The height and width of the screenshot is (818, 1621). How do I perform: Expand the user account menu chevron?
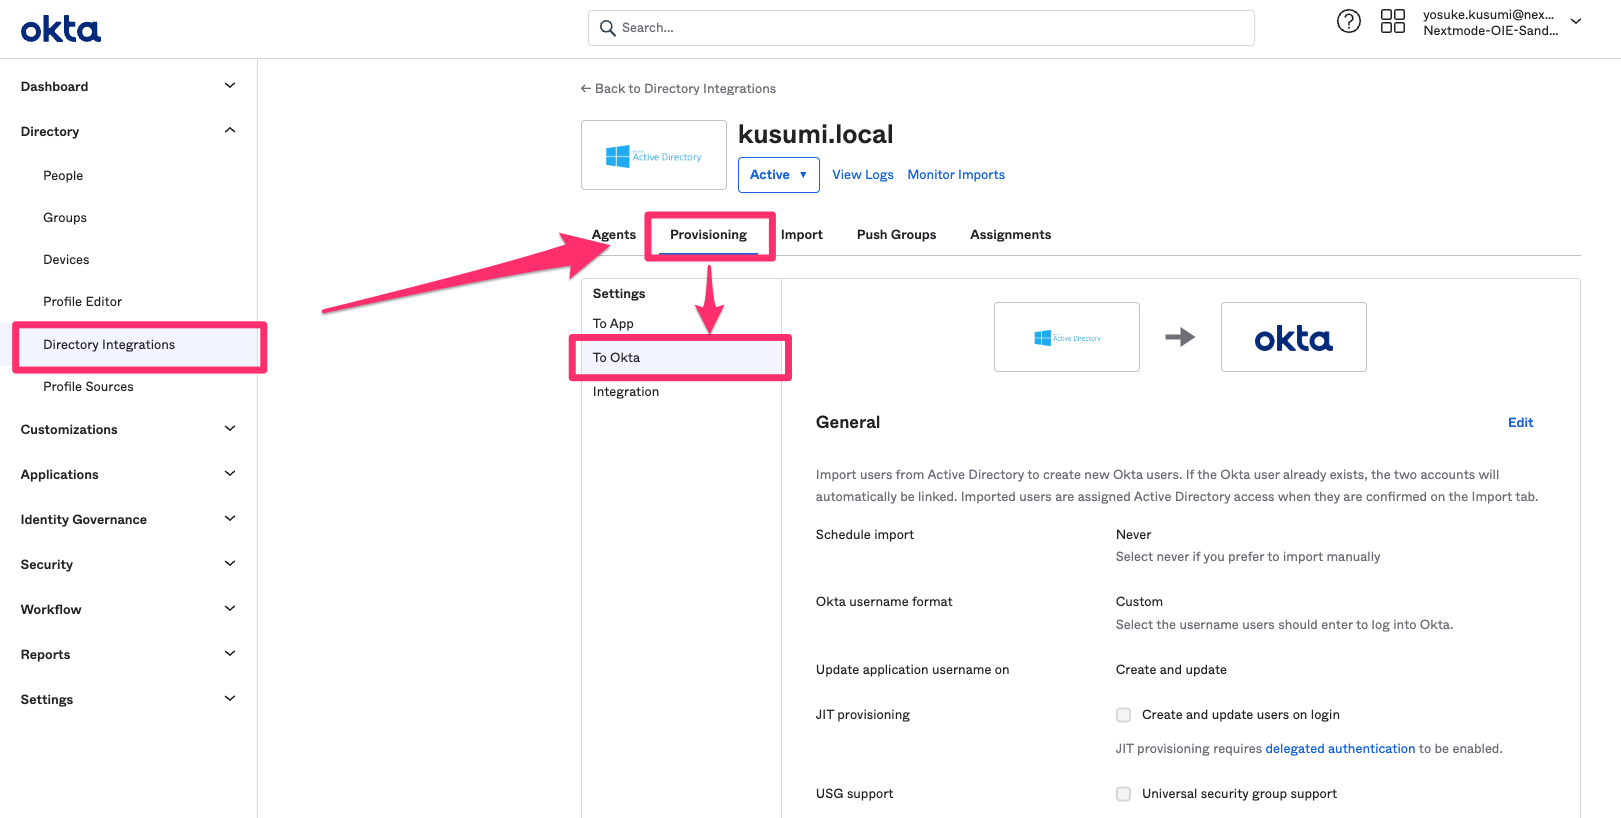(1576, 21)
